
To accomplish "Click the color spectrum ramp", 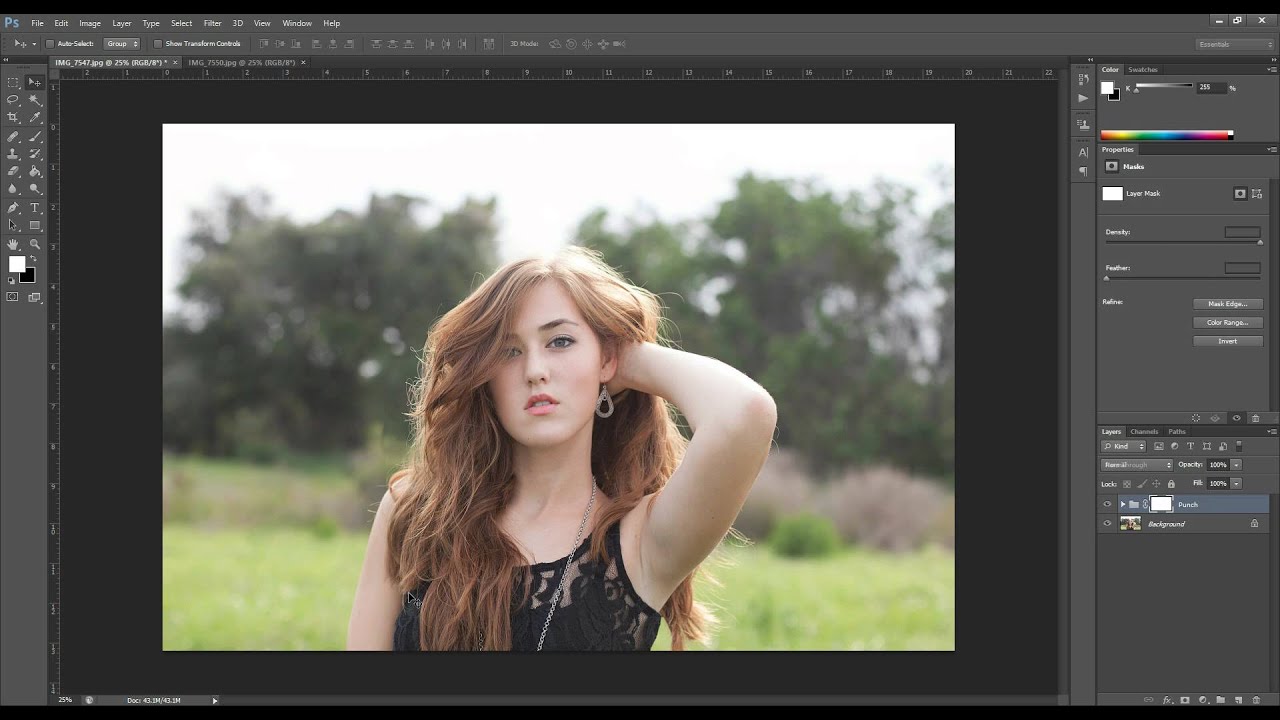I will tap(1166, 135).
